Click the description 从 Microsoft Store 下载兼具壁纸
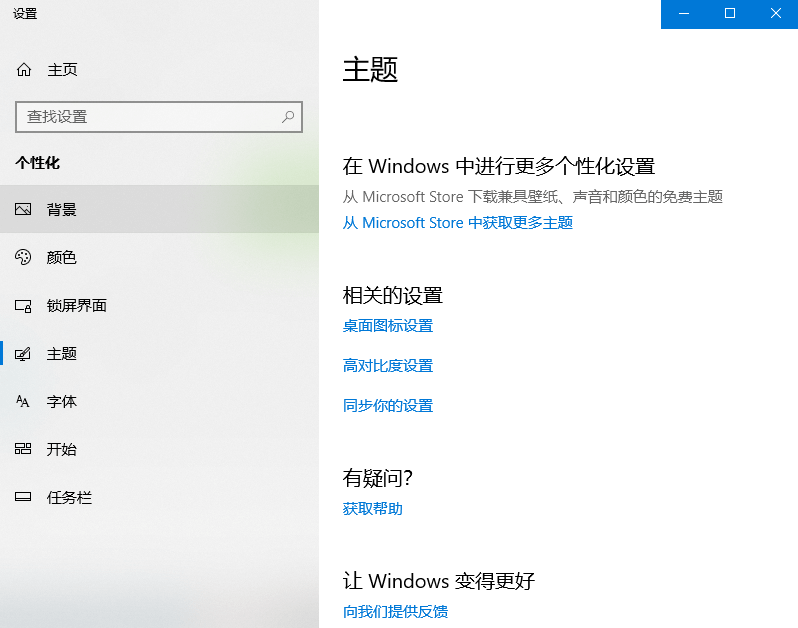Image resolution: width=798 pixels, height=628 pixels. [x=533, y=197]
